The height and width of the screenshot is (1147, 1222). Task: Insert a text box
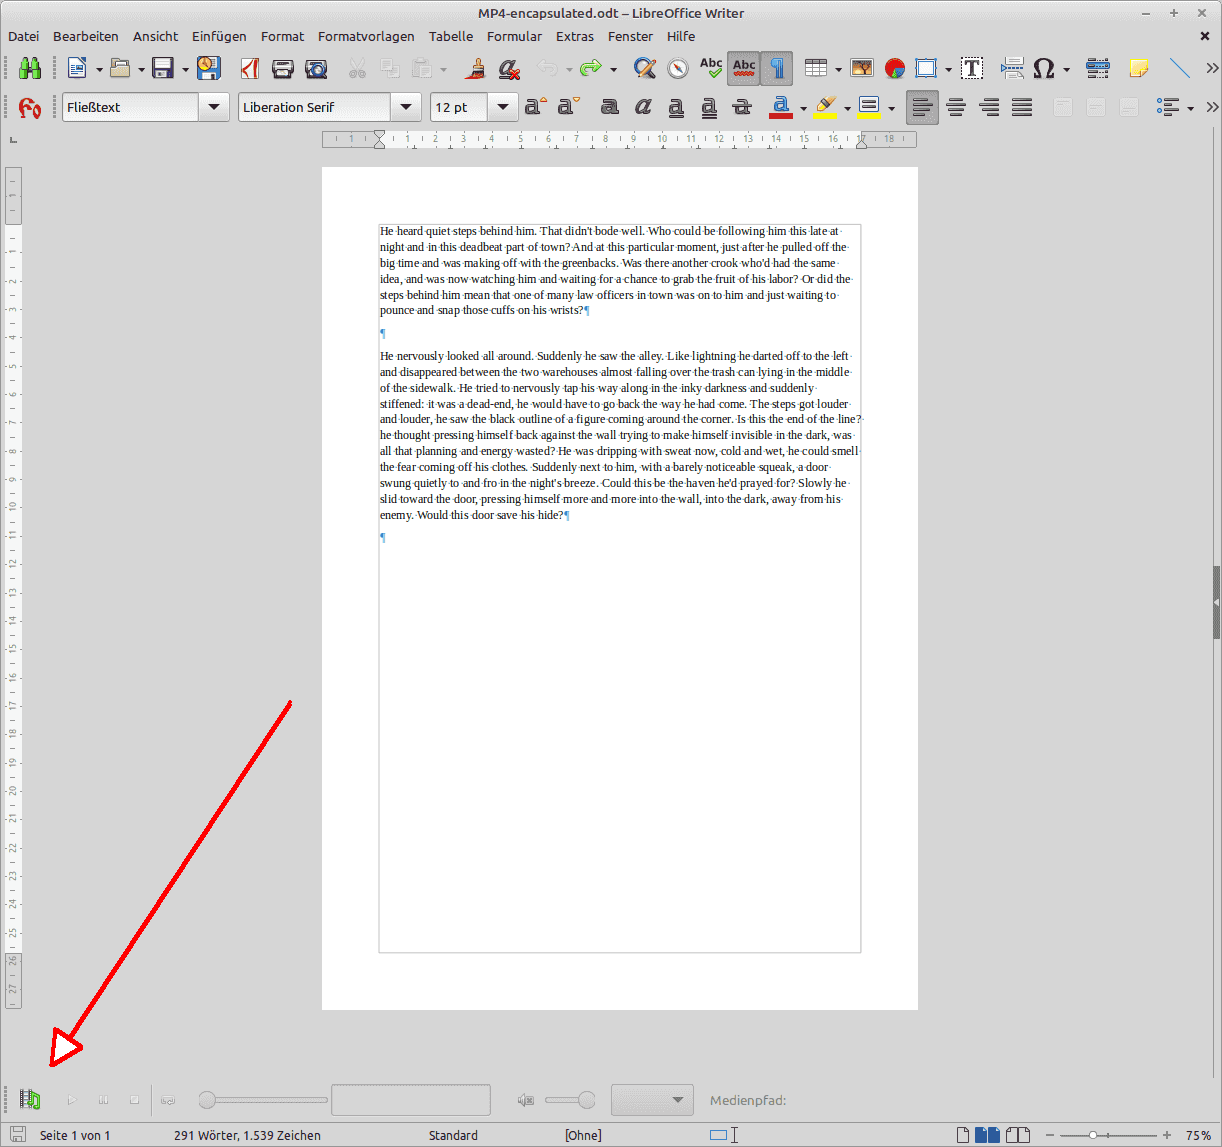pyautogui.click(x=971, y=68)
